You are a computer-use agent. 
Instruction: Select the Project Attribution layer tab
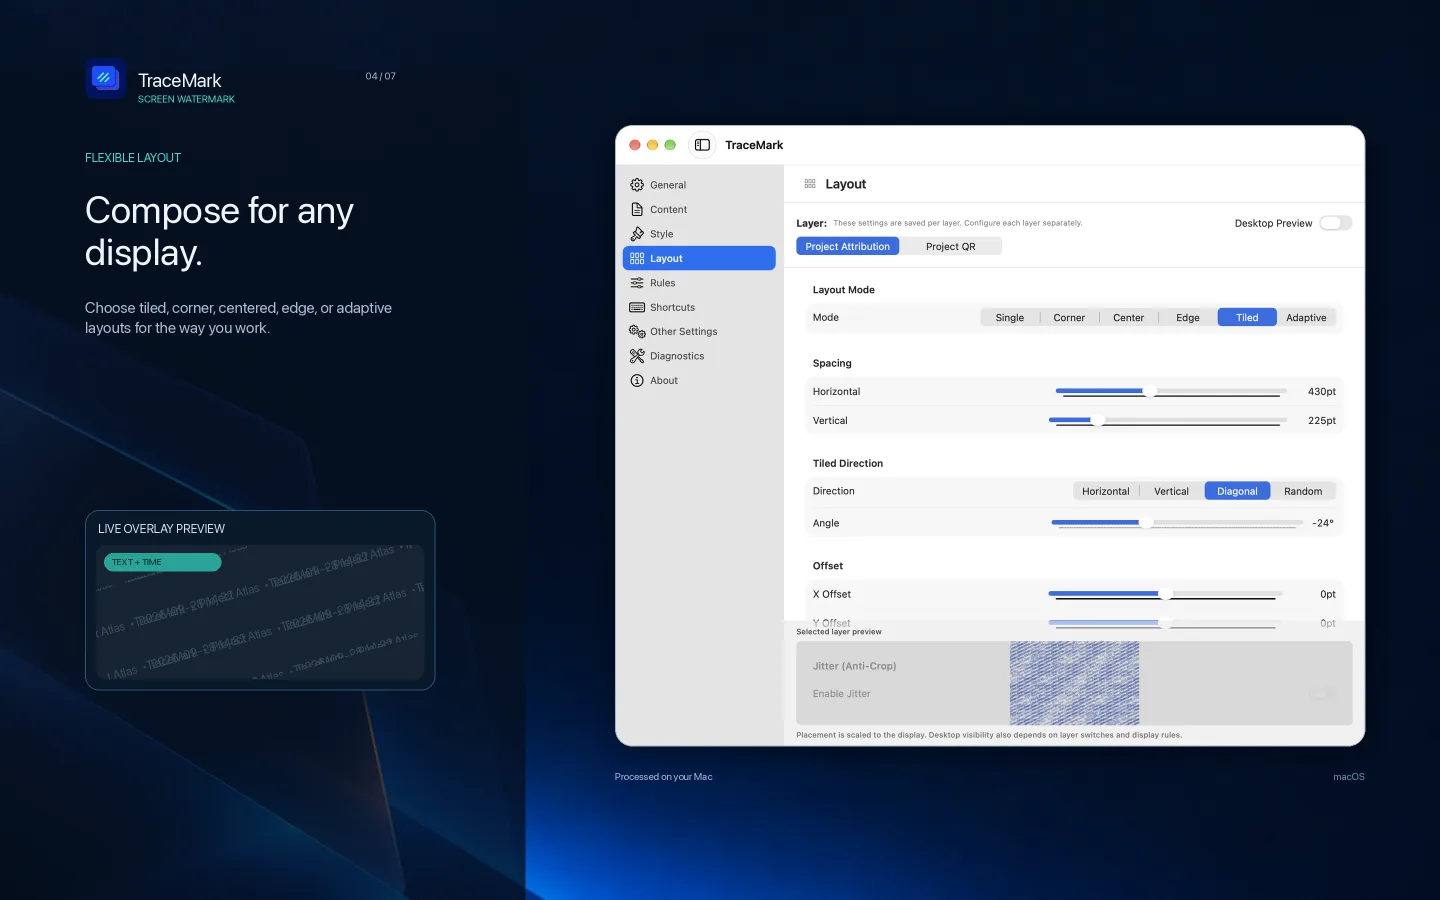(848, 246)
